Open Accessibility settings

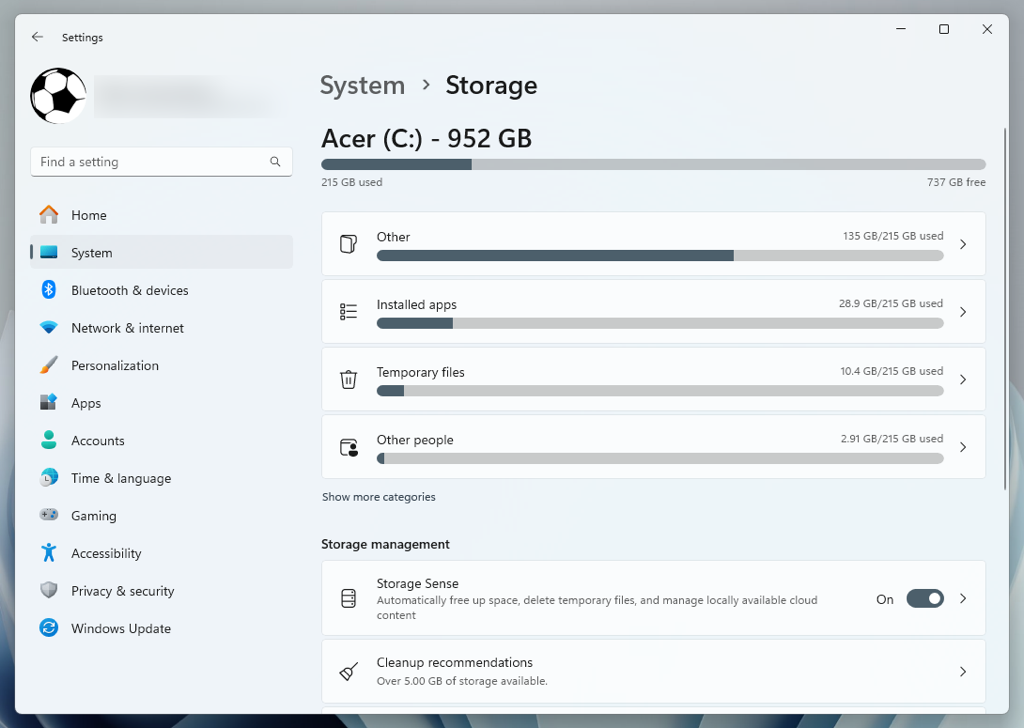click(161, 553)
